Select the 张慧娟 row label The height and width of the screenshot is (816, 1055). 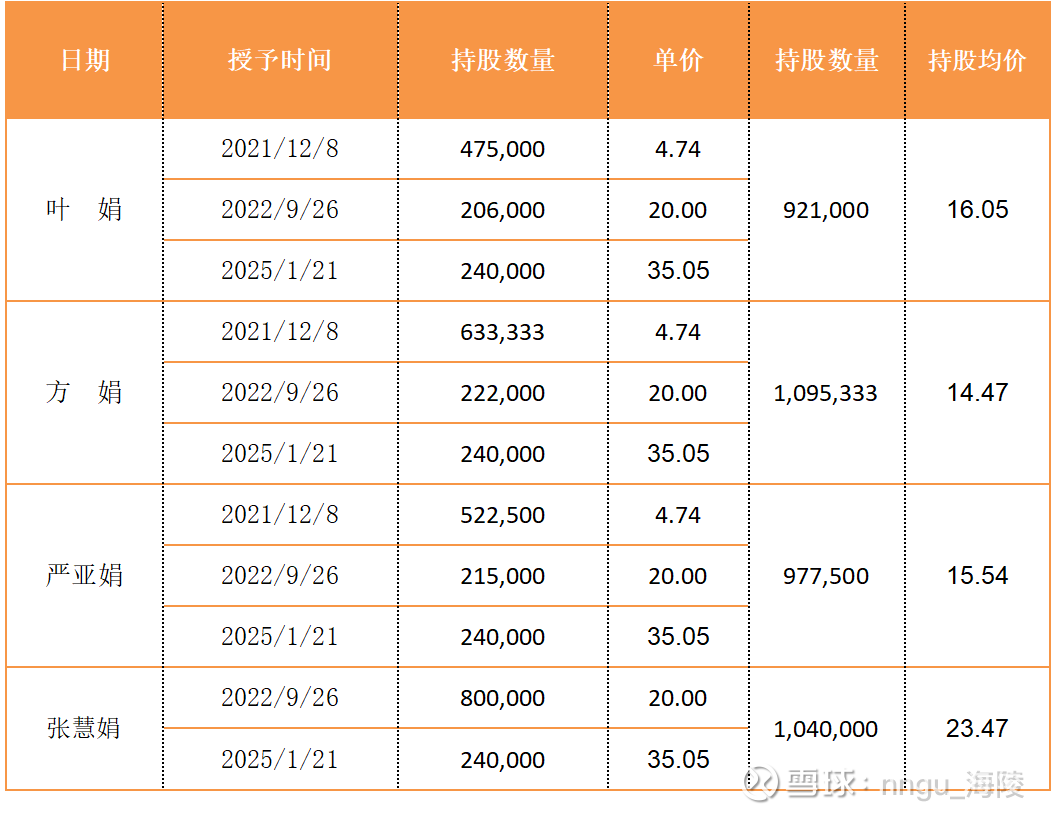coord(85,728)
